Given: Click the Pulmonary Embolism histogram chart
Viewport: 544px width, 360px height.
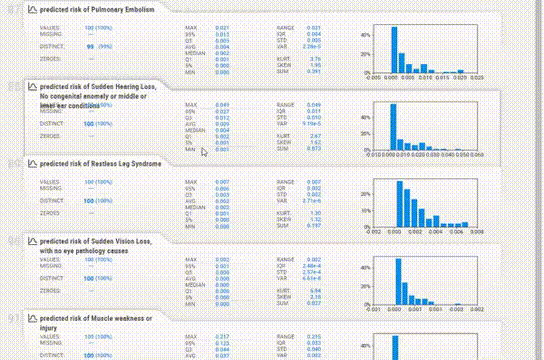Looking at the screenshot, I should pos(425,48).
